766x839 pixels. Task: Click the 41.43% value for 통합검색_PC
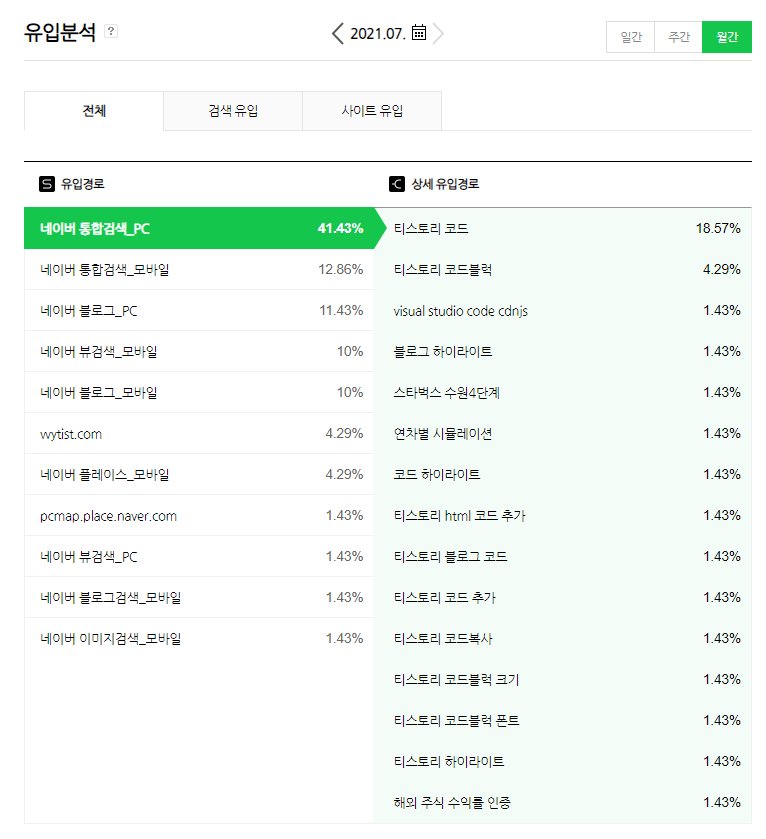(340, 228)
